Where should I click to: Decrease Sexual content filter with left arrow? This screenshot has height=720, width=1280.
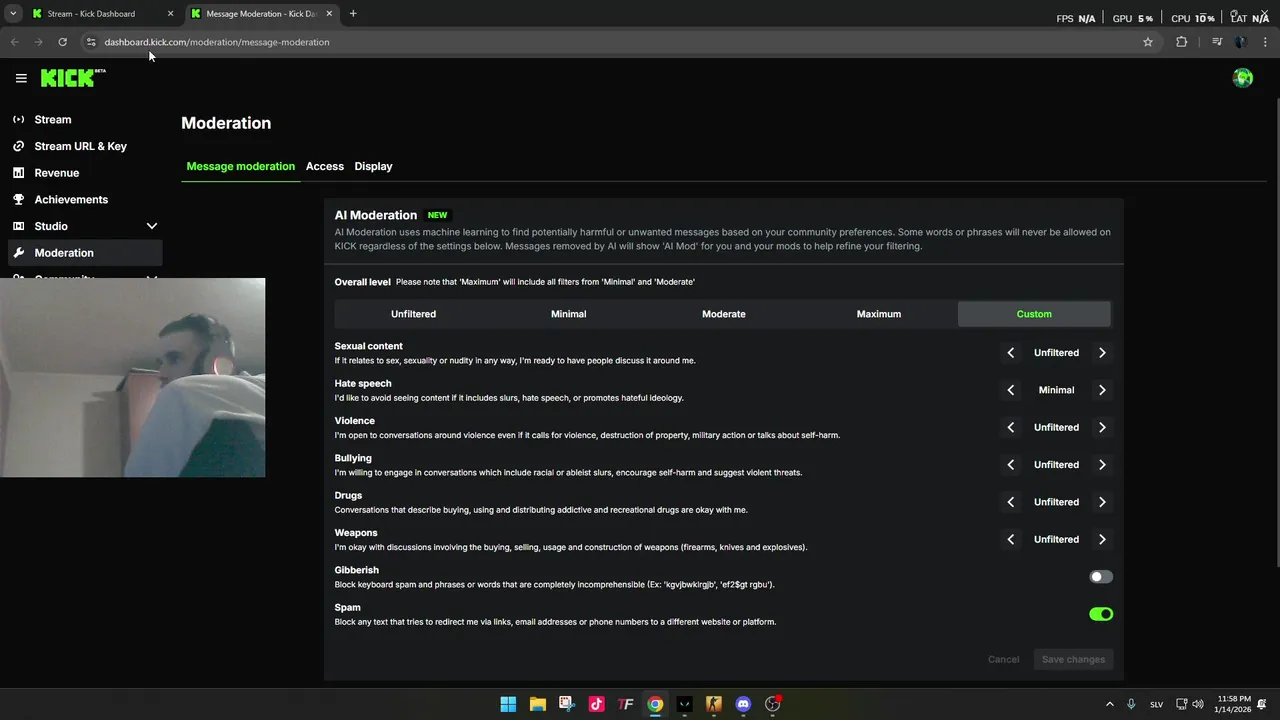click(1010, 353)
